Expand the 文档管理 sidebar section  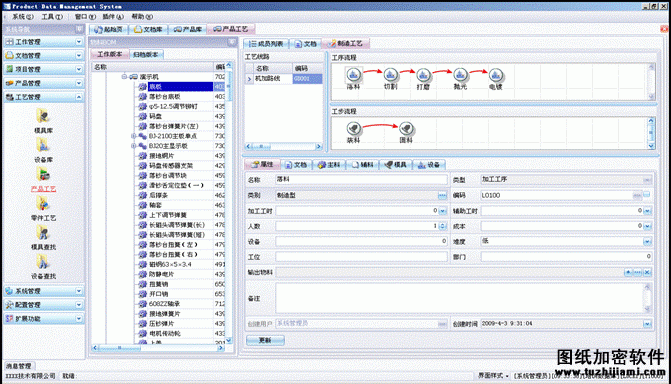[79, 56]
